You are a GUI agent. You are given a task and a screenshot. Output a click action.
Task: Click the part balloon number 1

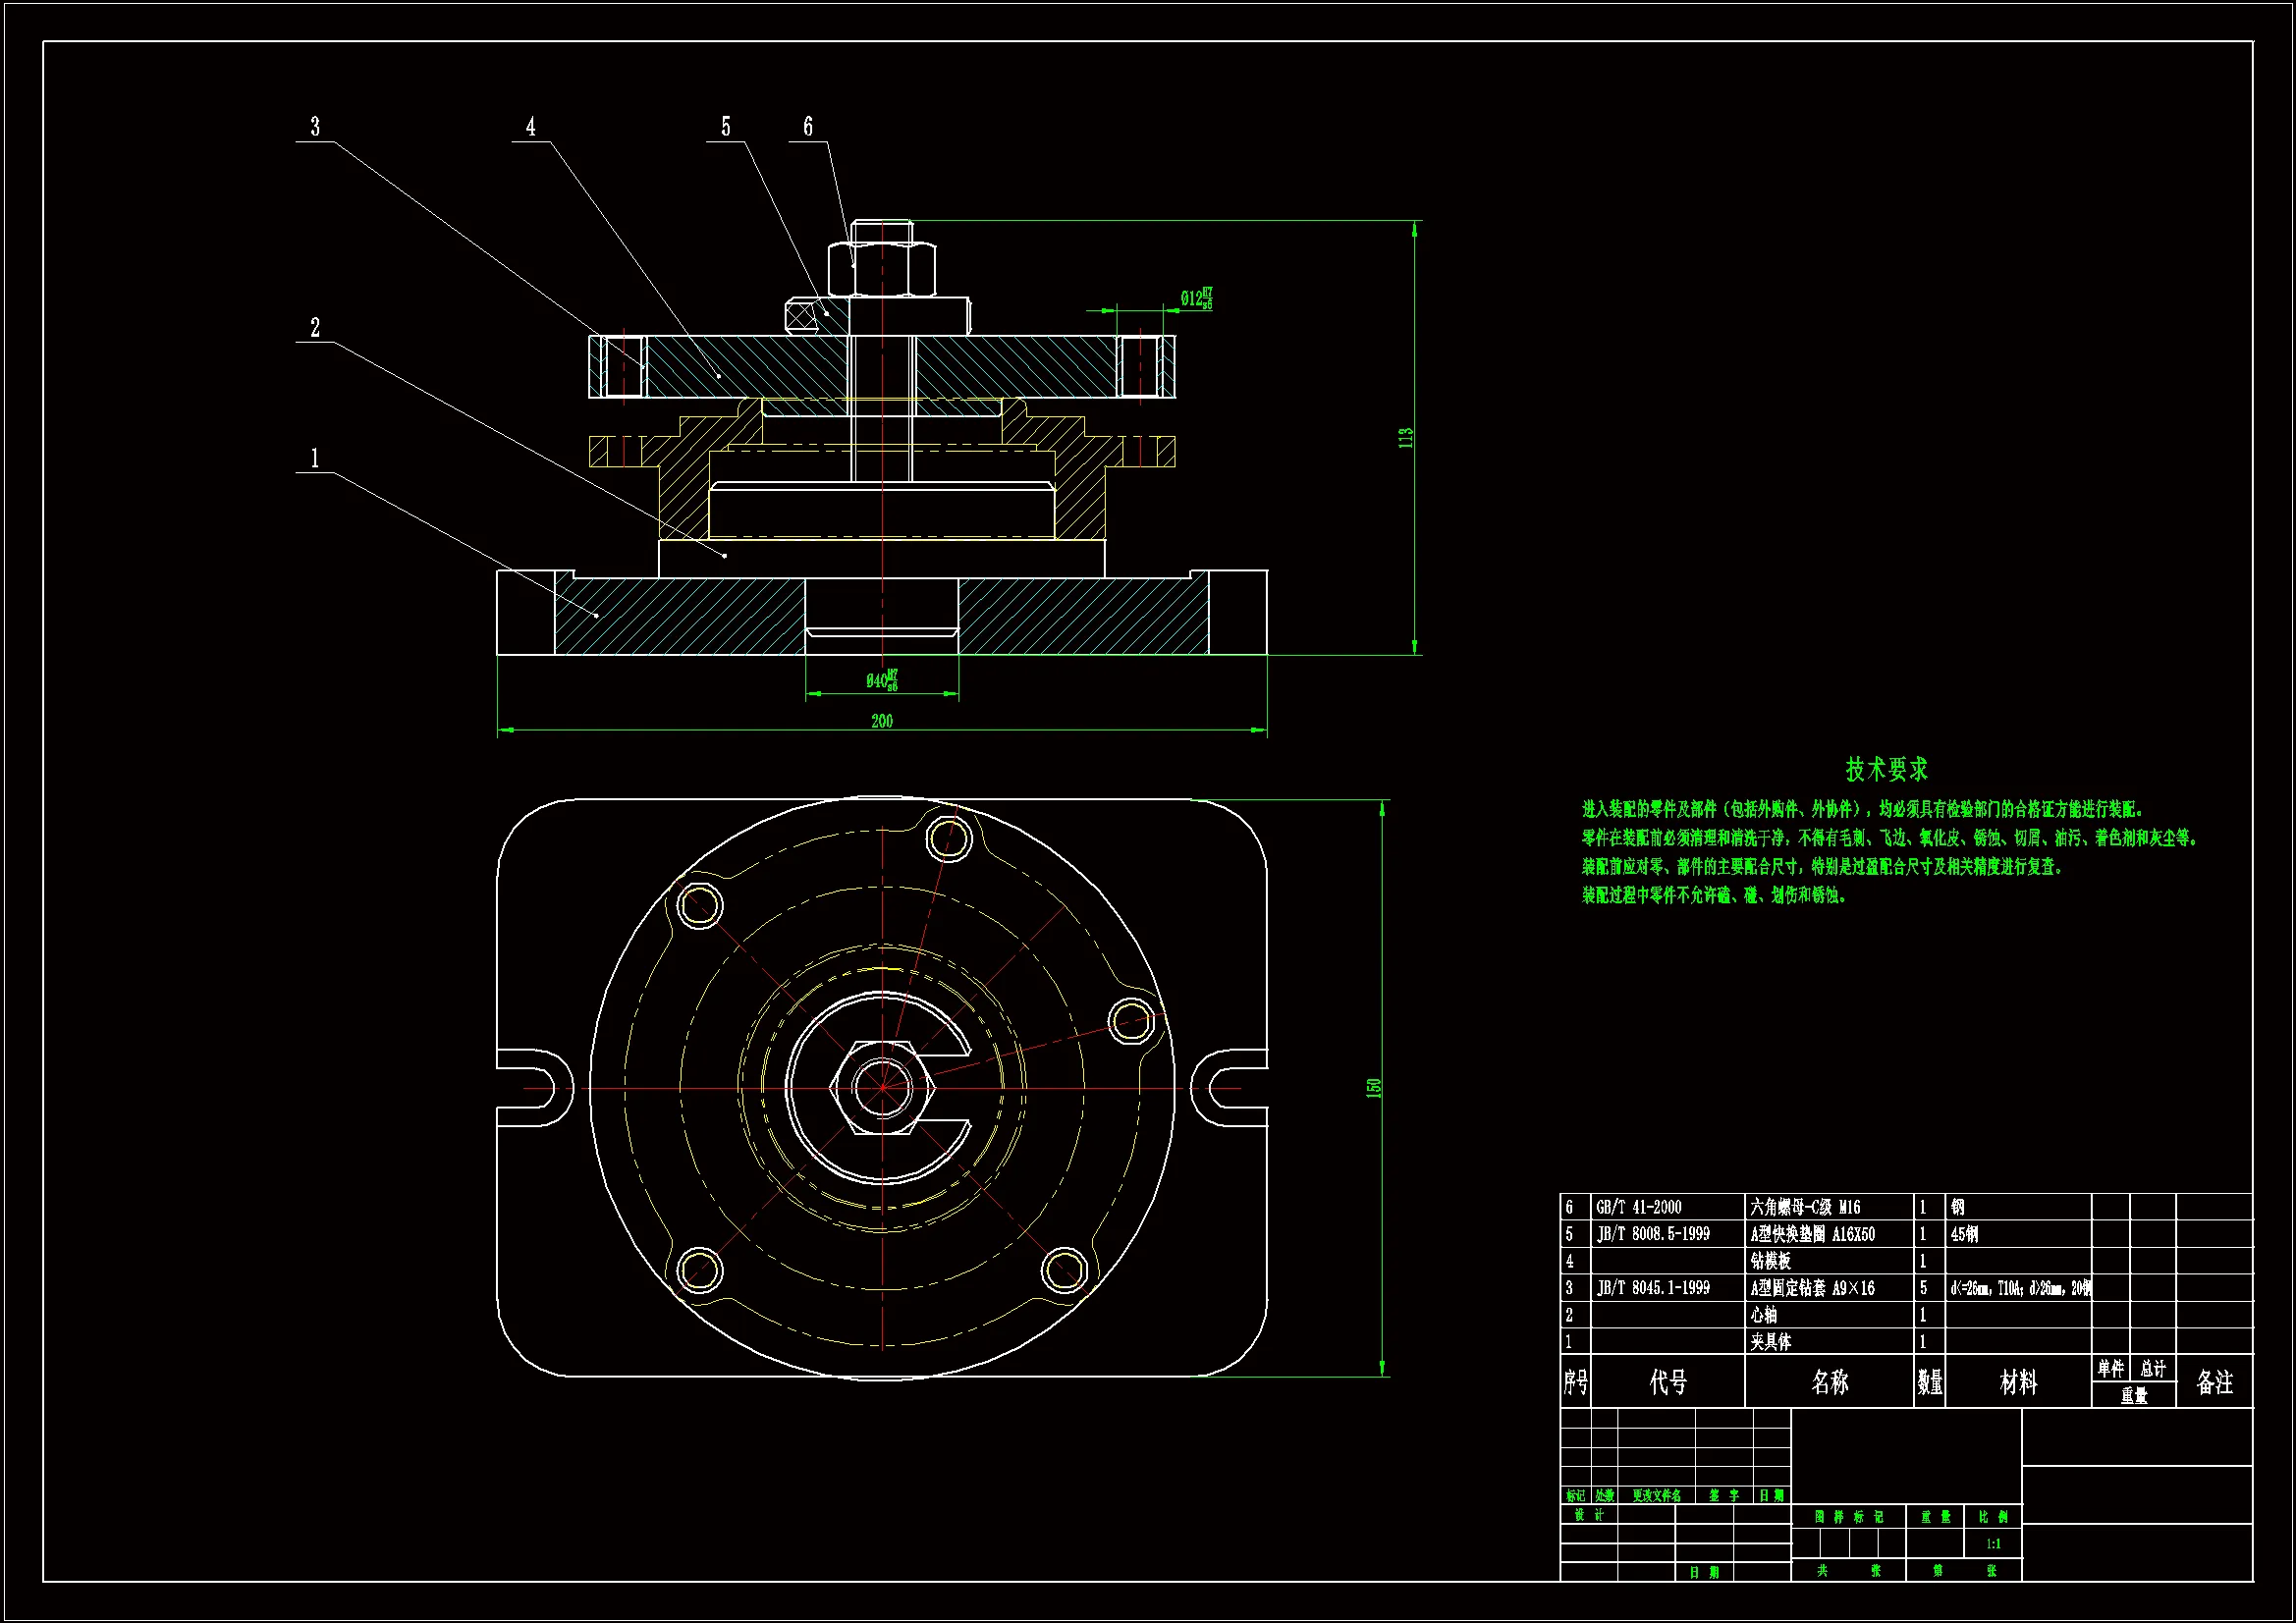point(315,458)
